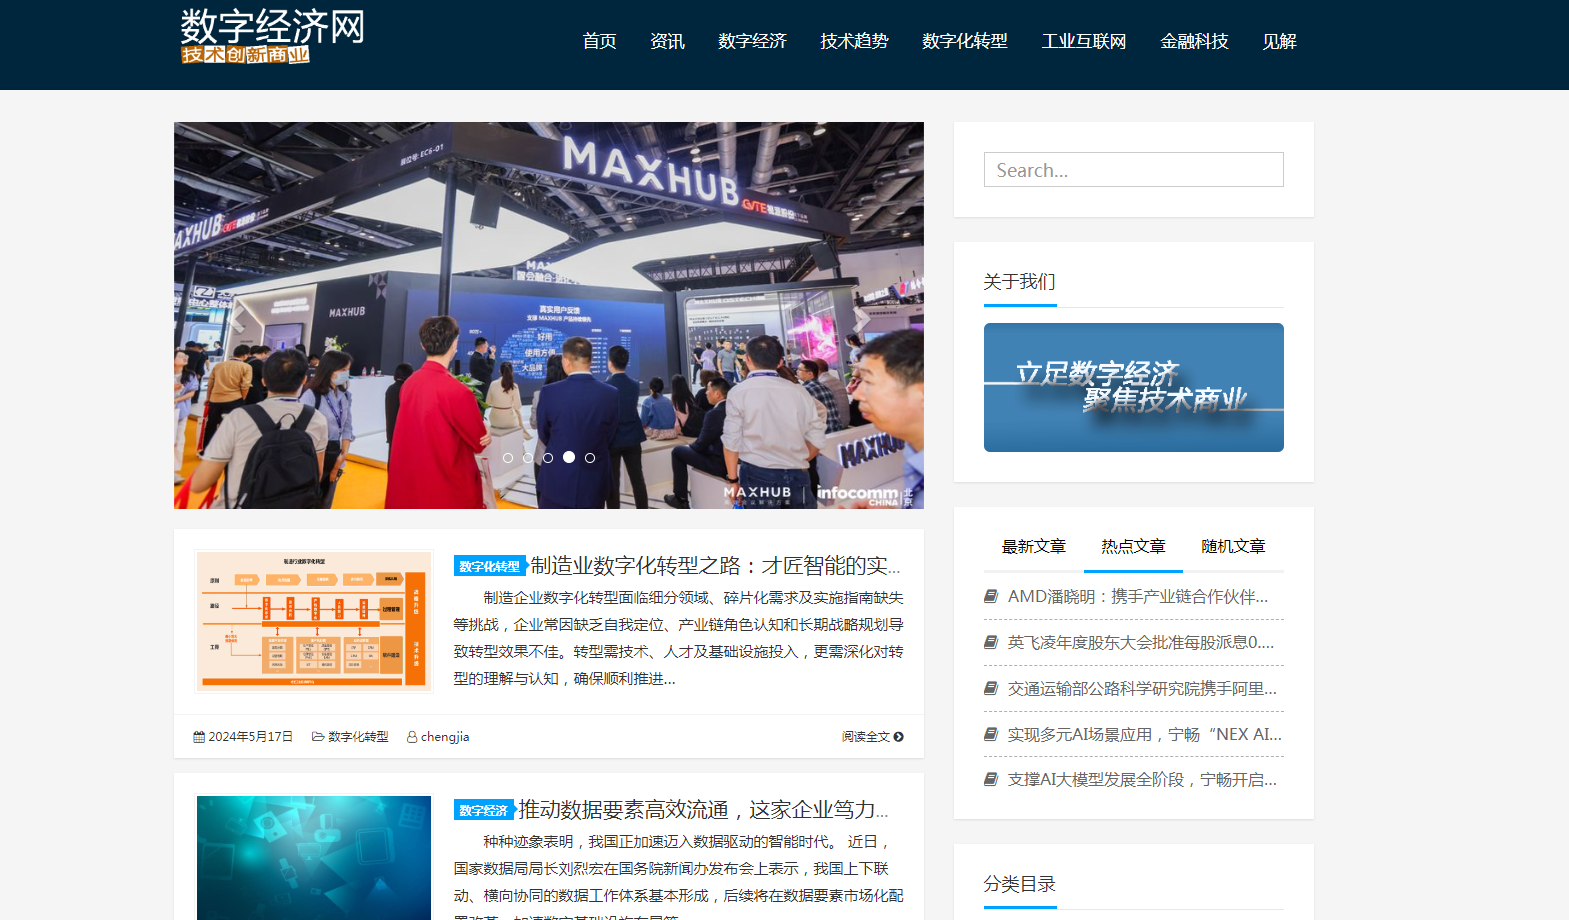Click the user icon beside chengjia
This screenshot has height=920, width=1569.
[x=412, y=737]
